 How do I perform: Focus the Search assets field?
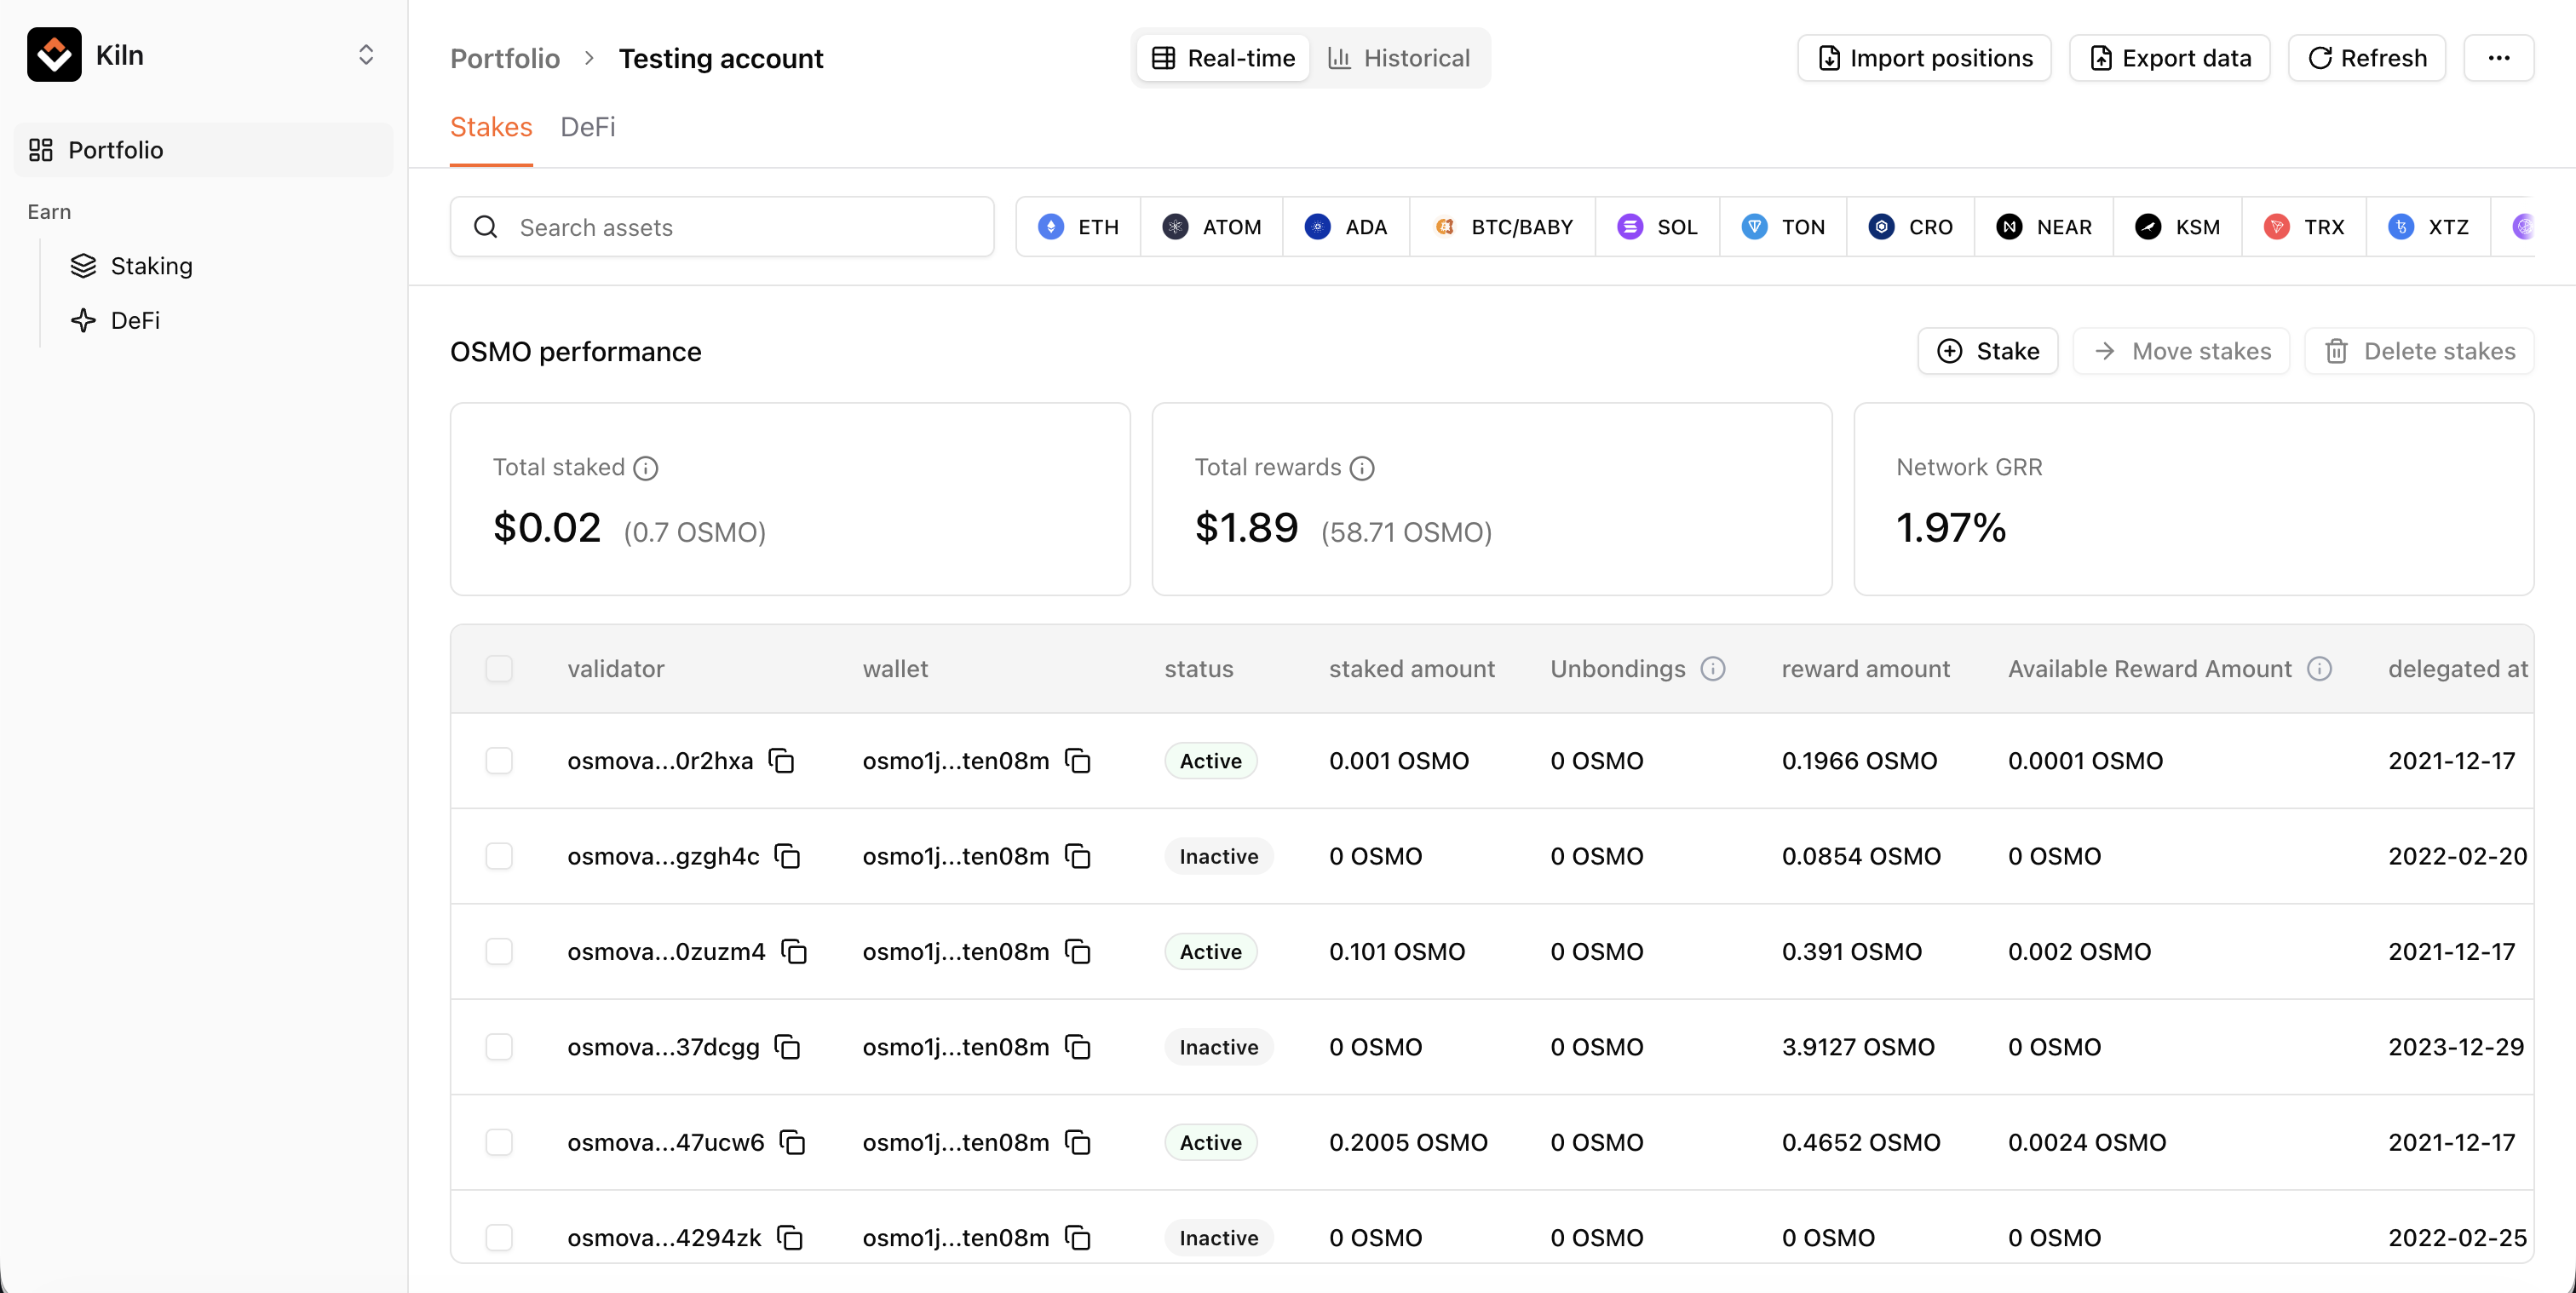coord(722,227)
